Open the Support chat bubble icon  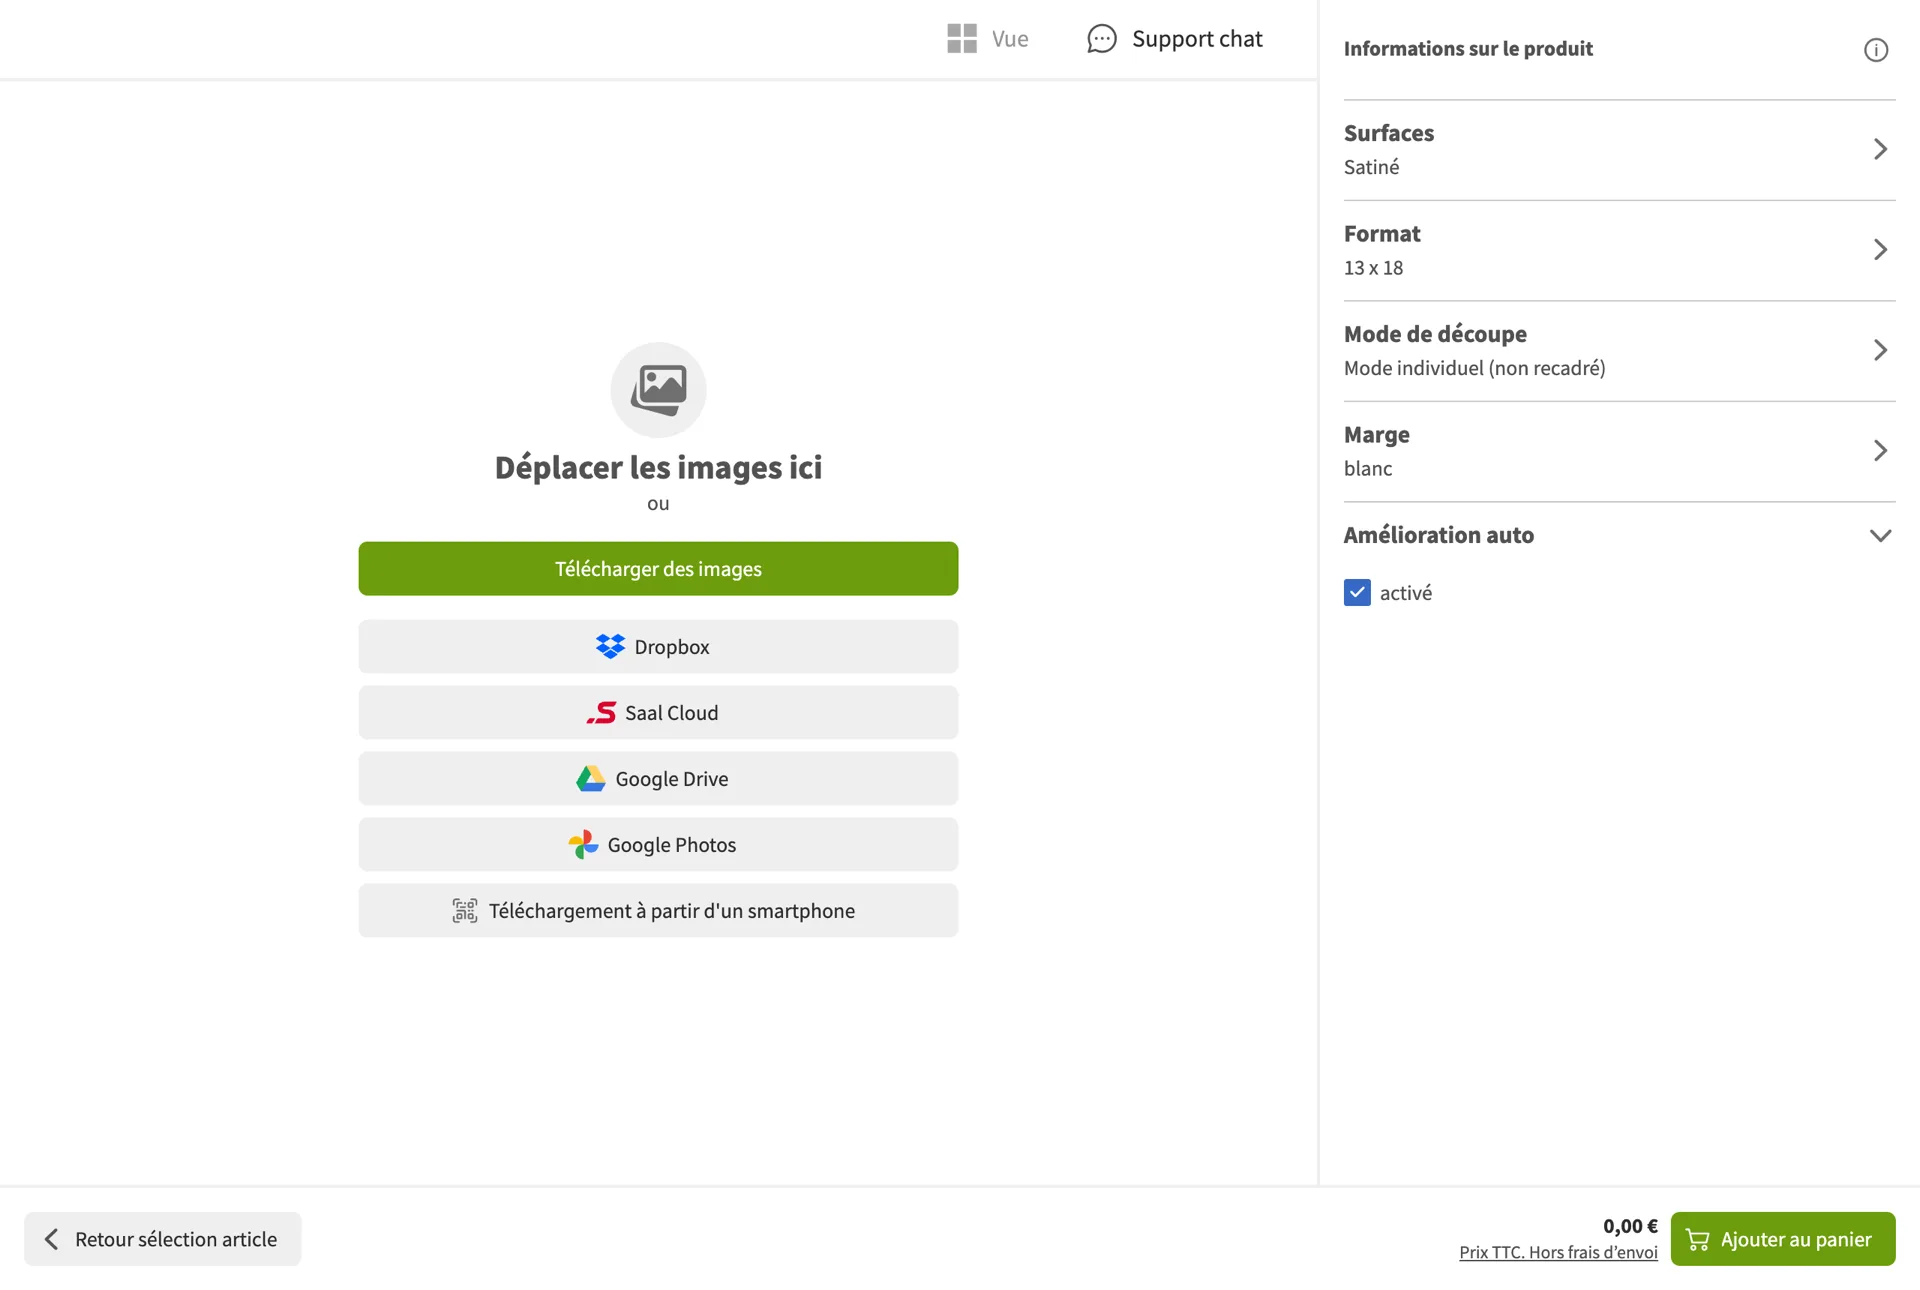pos(1102,39)
